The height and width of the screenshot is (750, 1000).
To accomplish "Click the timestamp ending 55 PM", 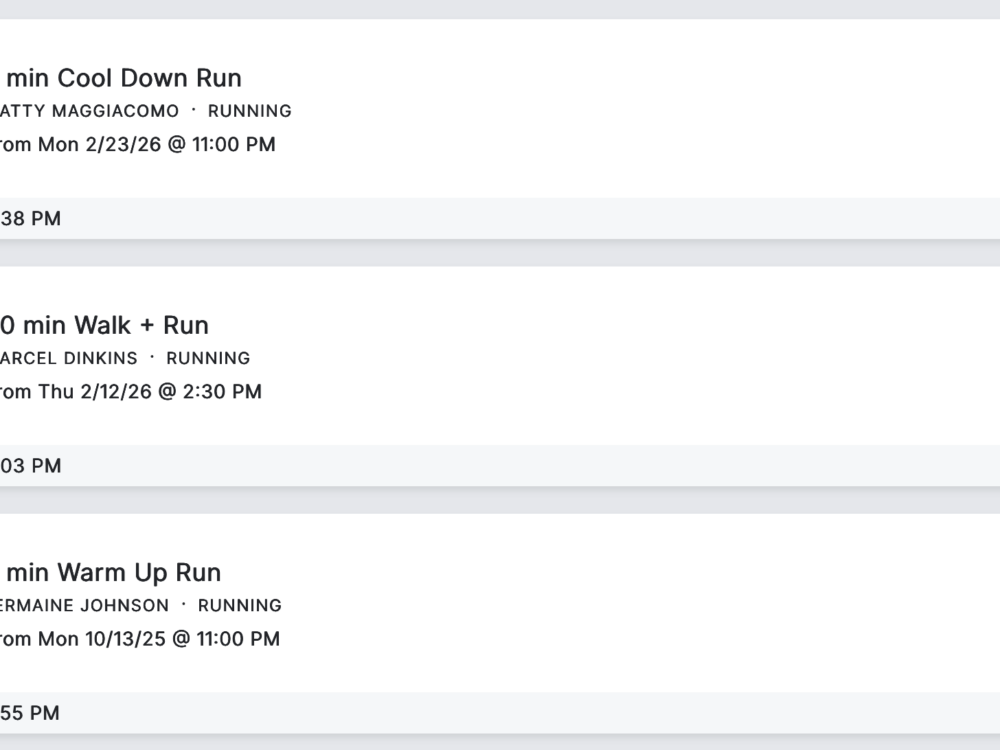I will coord(31,712).
